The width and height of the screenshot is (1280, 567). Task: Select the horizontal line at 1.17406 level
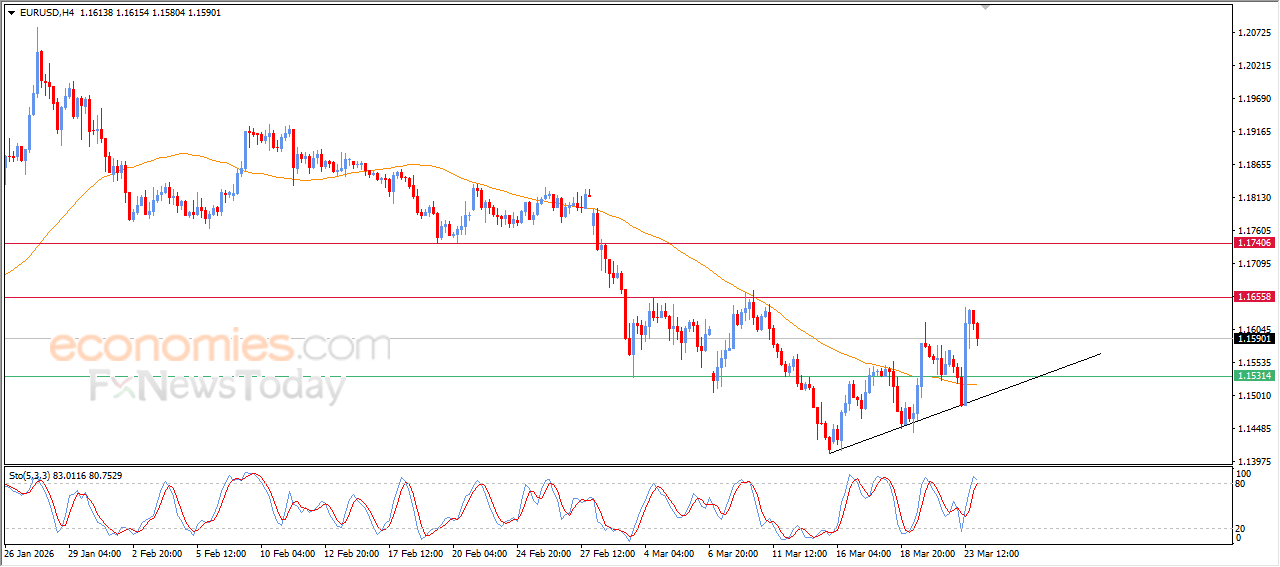coord(617,243)
